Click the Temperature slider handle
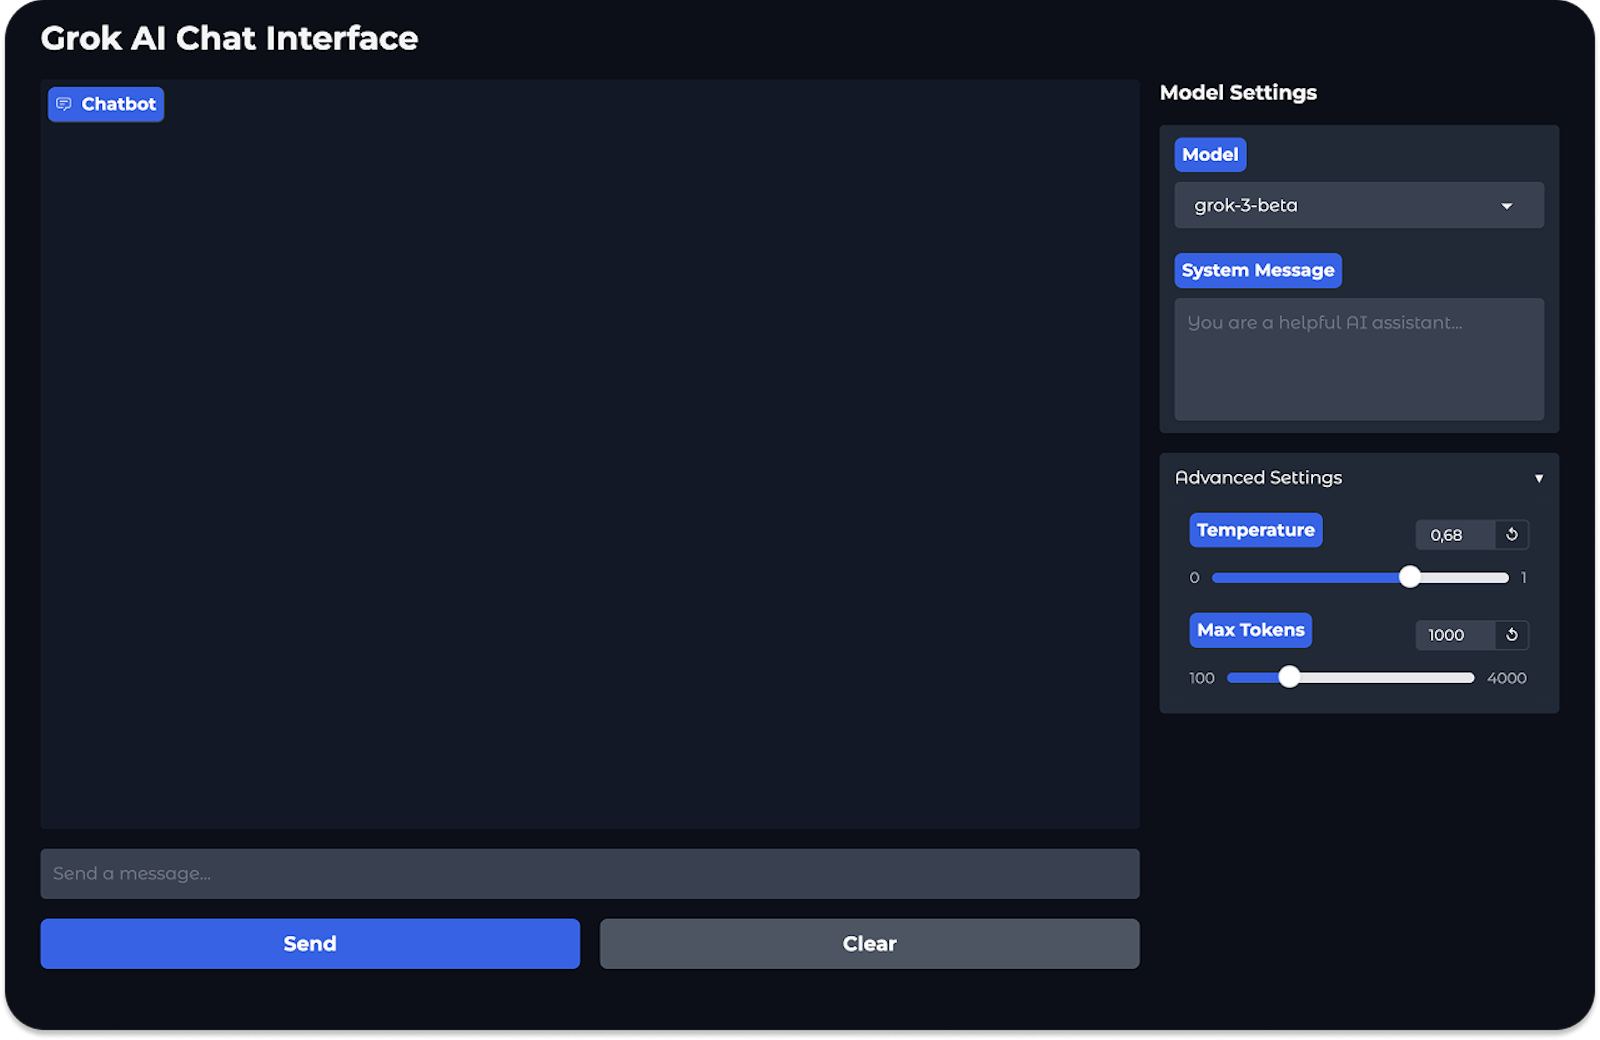 coord(1409,577)
